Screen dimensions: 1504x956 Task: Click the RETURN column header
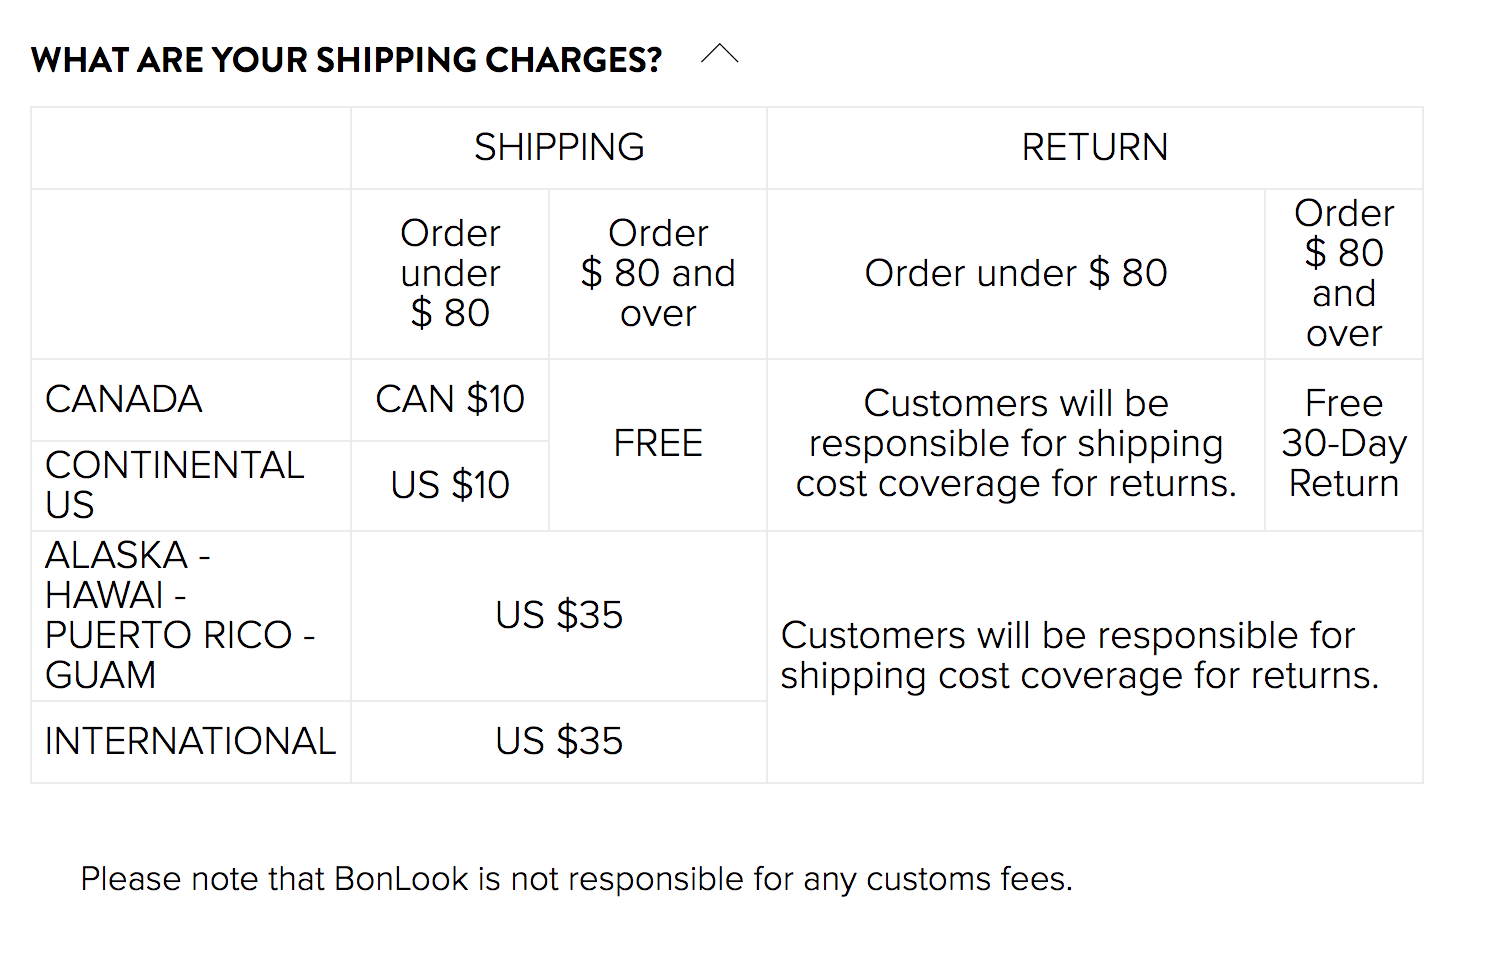click(1094, 148)
